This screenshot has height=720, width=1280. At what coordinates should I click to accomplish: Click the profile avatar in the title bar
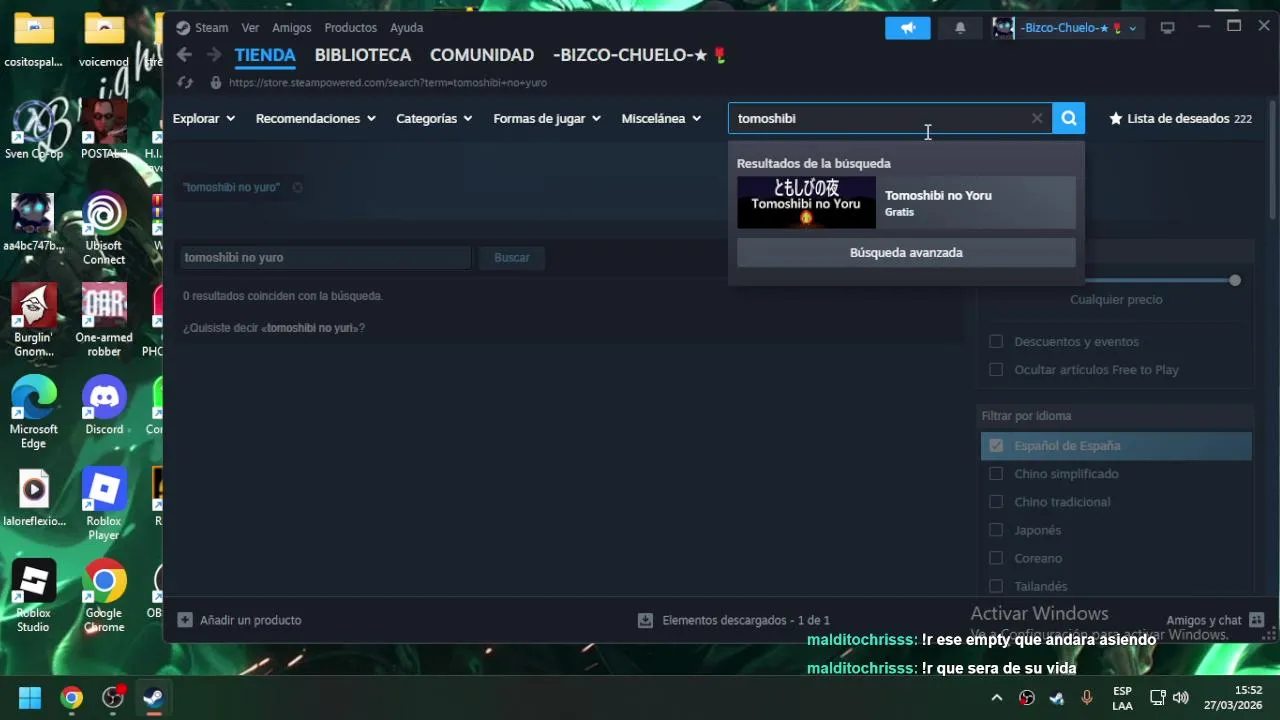1003,28
